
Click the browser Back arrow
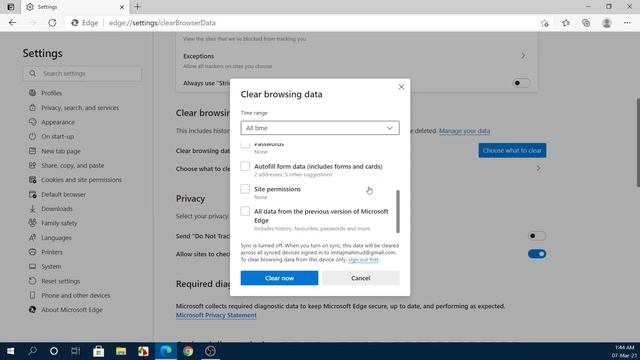[x=12, y=23]
